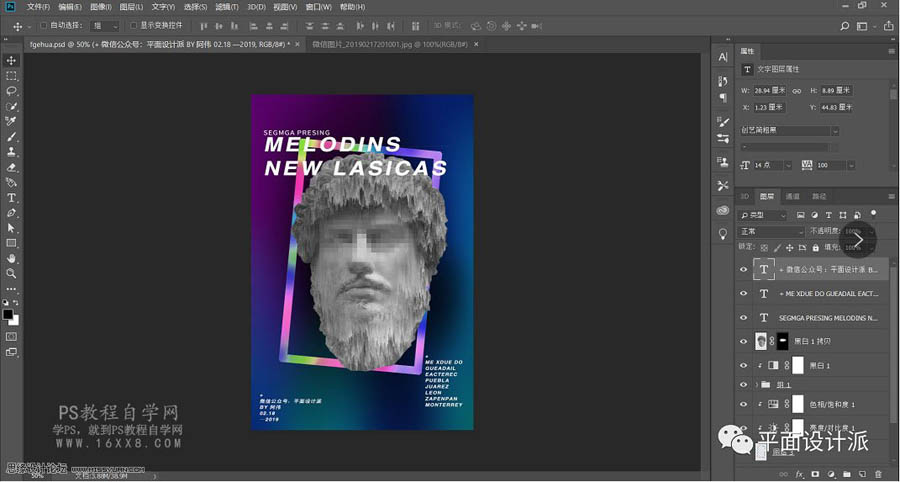Open the Learn lightbulb panel icon
This screenshot has width=900, height=482.
pyautogui.click(x=723, y=234)
